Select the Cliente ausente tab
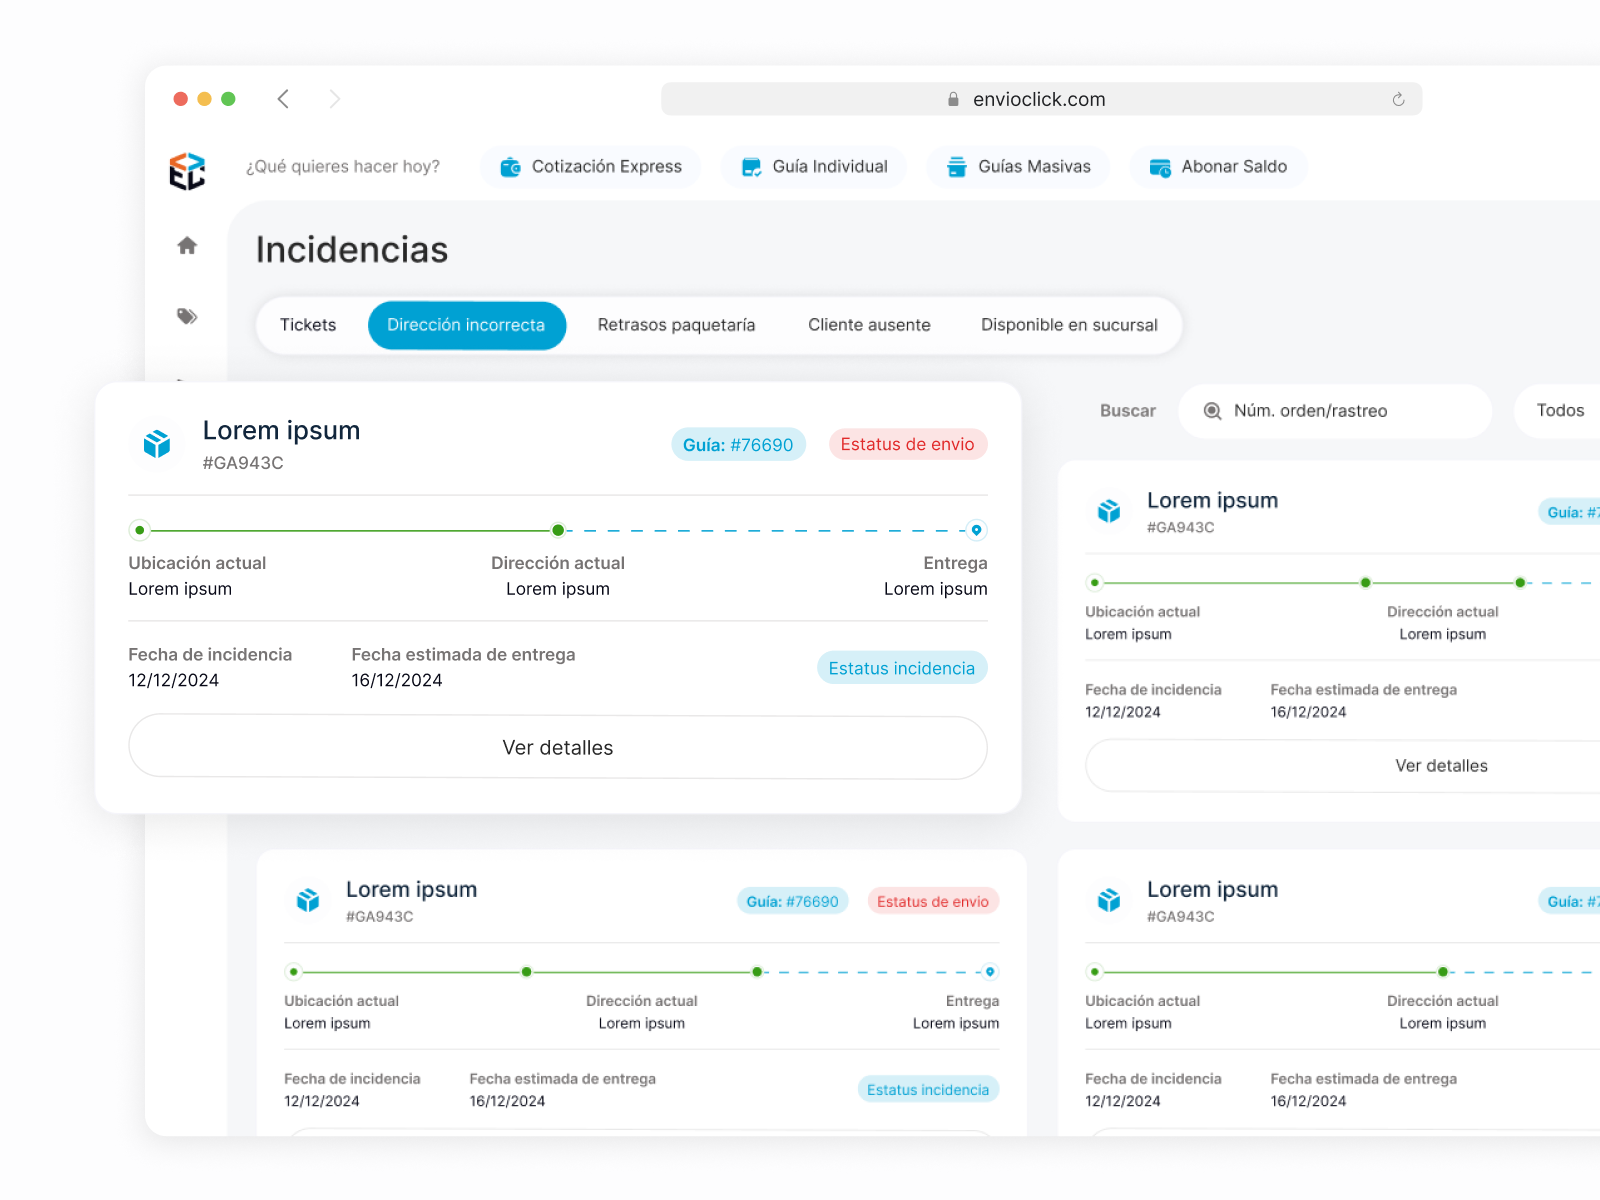 tap(868, 325)
